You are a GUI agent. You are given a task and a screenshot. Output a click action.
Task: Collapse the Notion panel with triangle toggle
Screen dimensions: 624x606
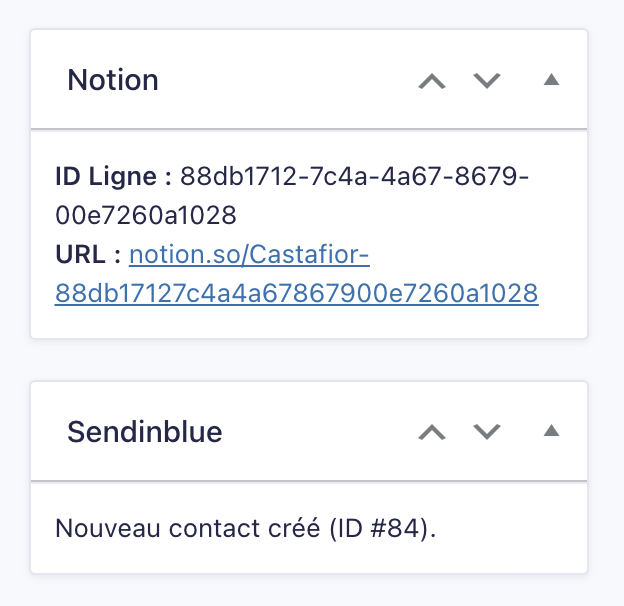(x=550, y=80)
